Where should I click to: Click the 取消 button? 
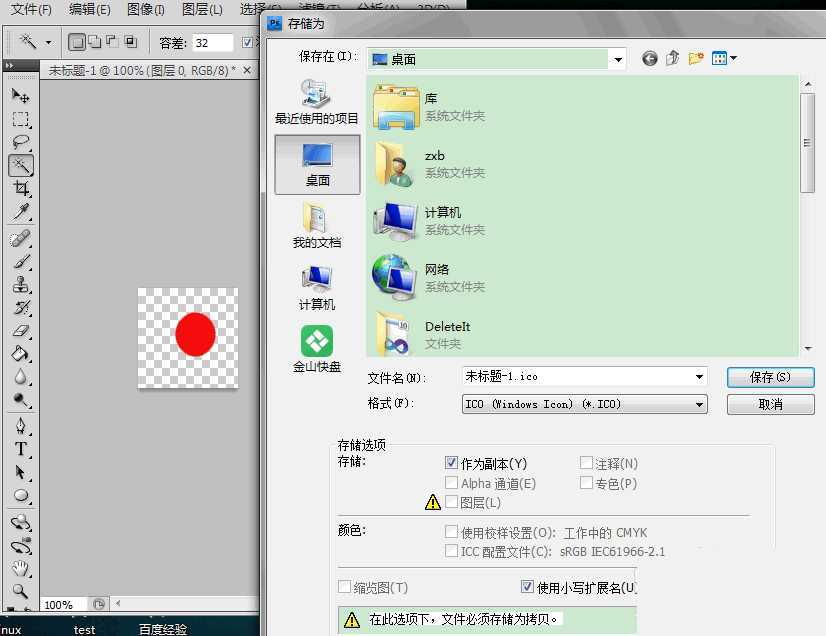[x=770, y=404]
